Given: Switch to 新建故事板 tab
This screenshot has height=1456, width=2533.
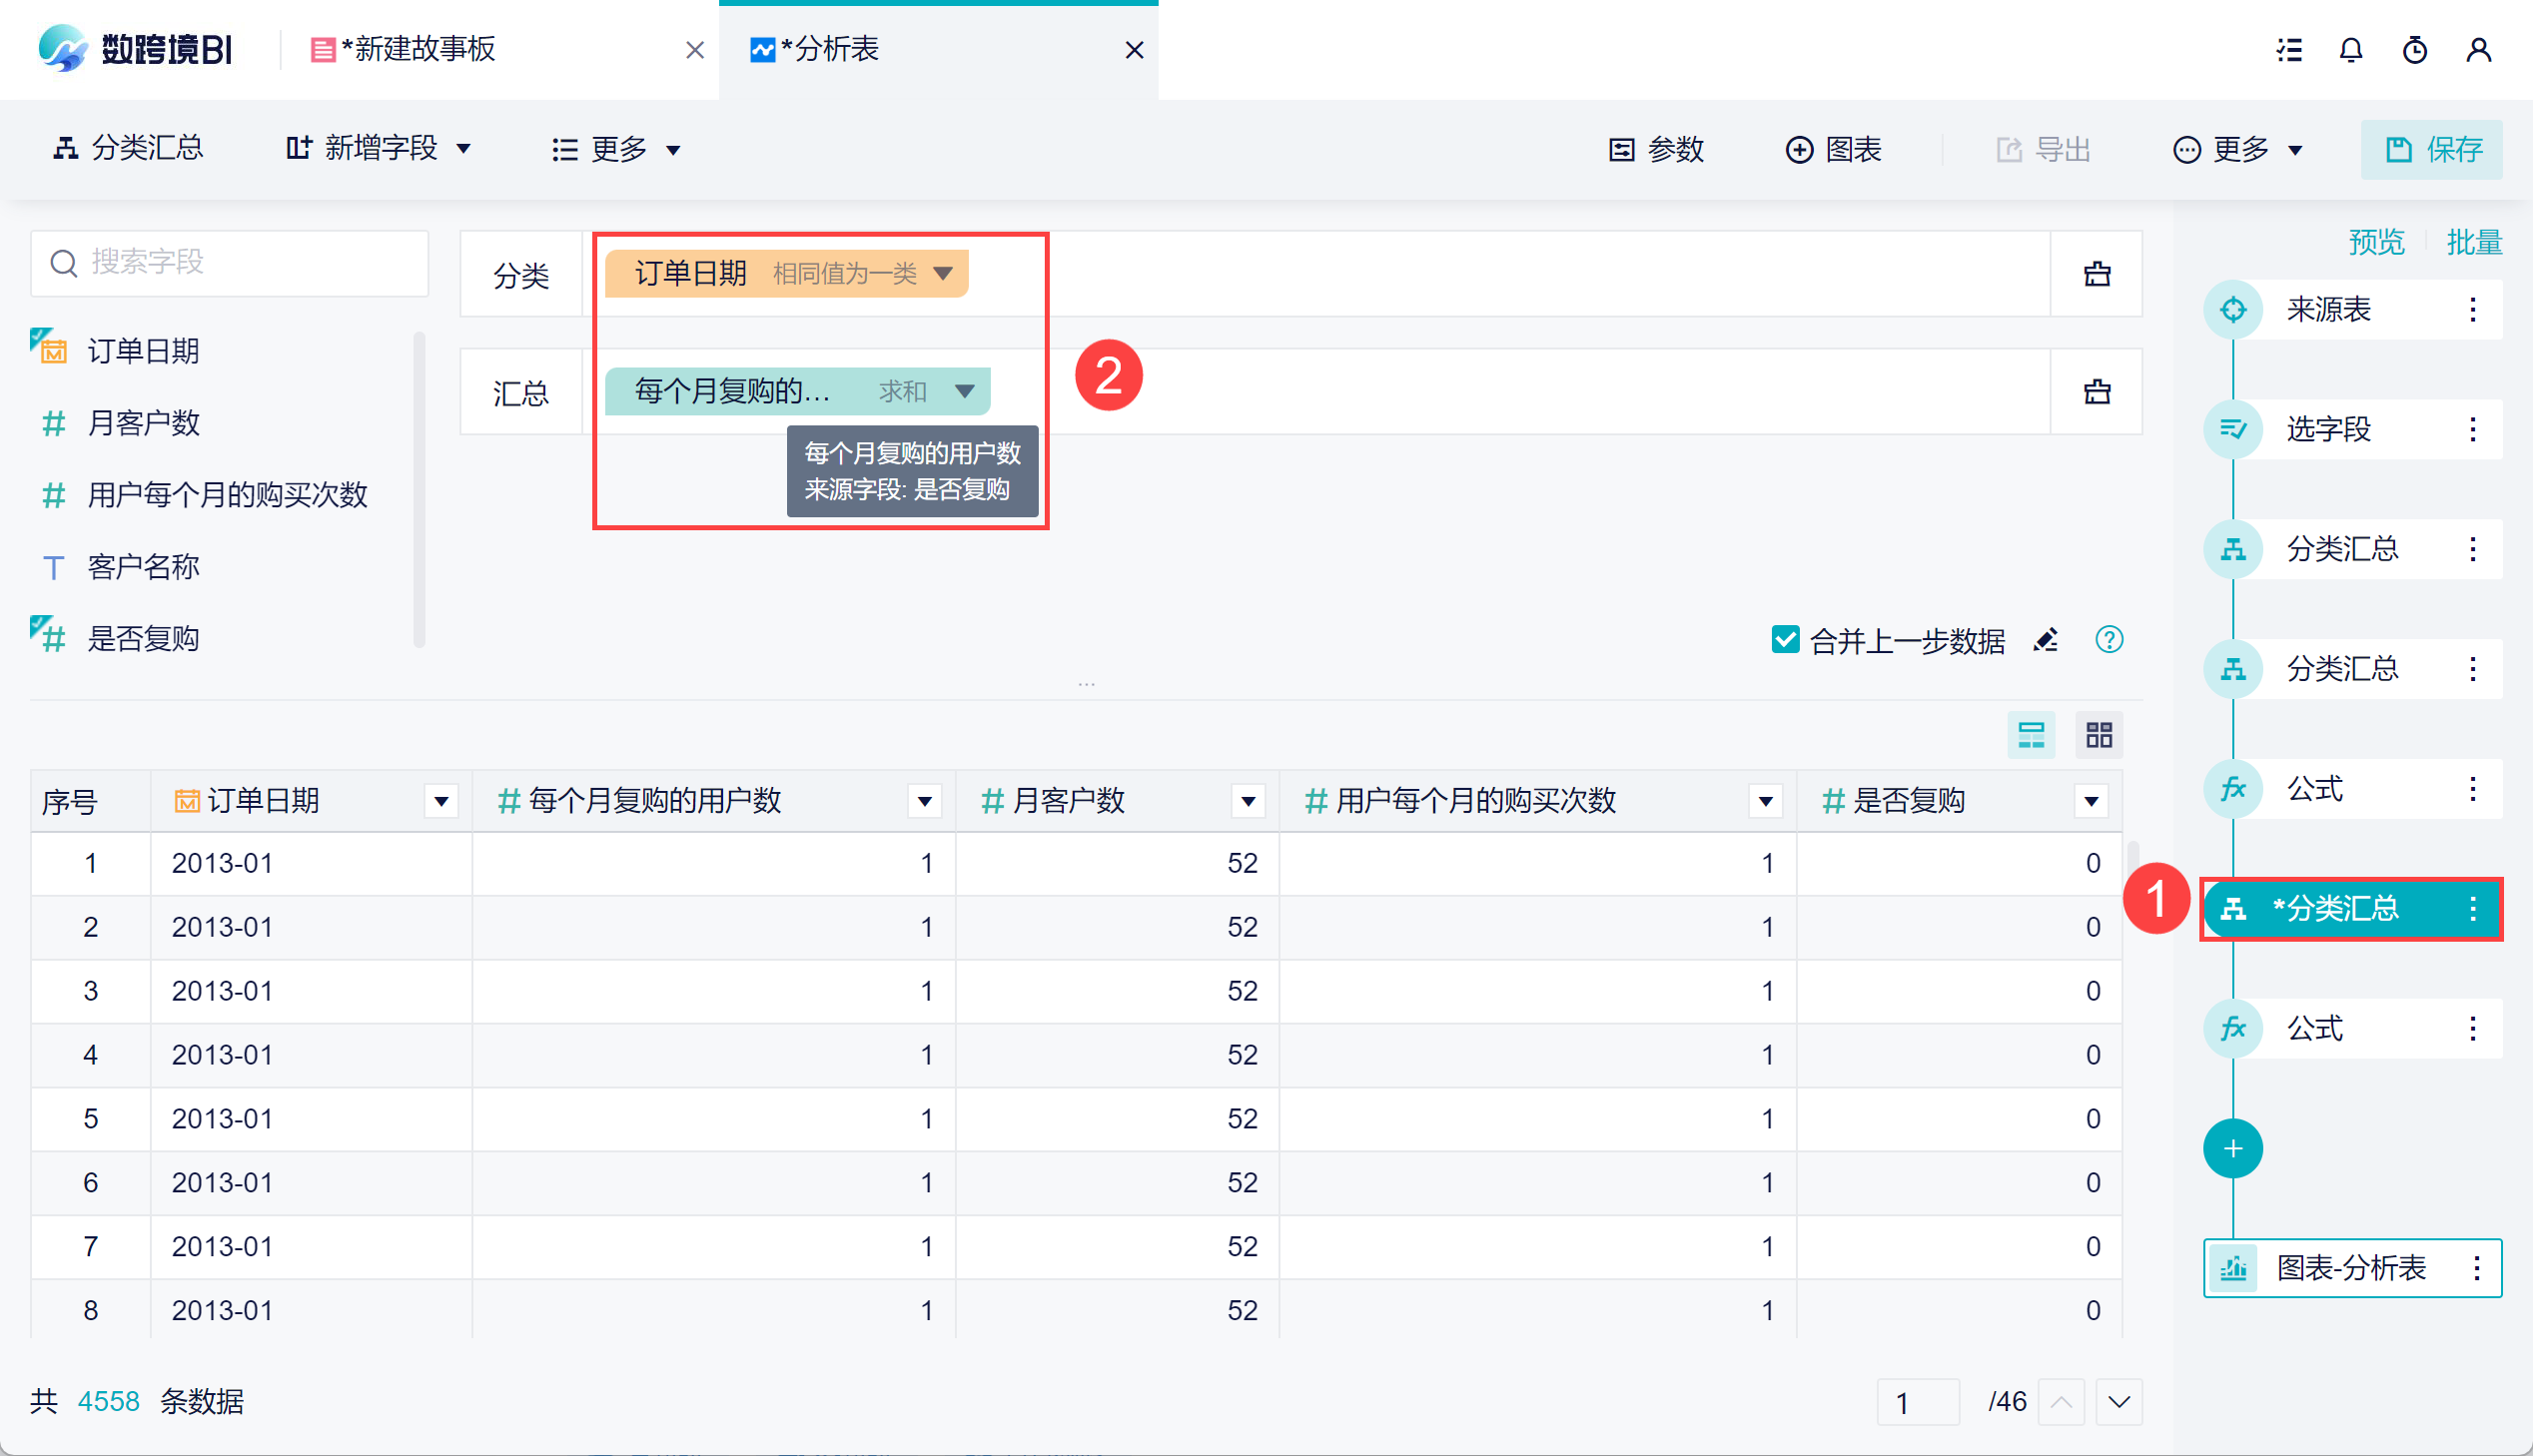Looking at the screenshot, I should coord(420,50).
